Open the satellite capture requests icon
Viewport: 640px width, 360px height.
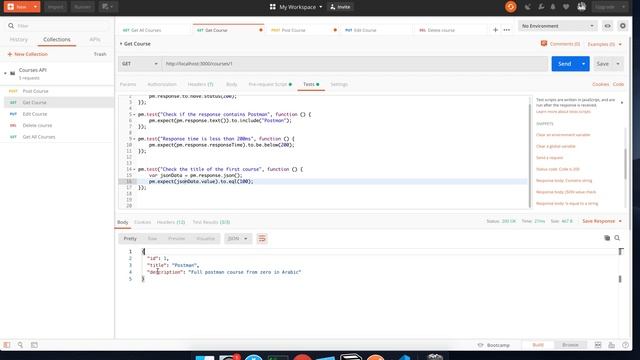point(528,7)
